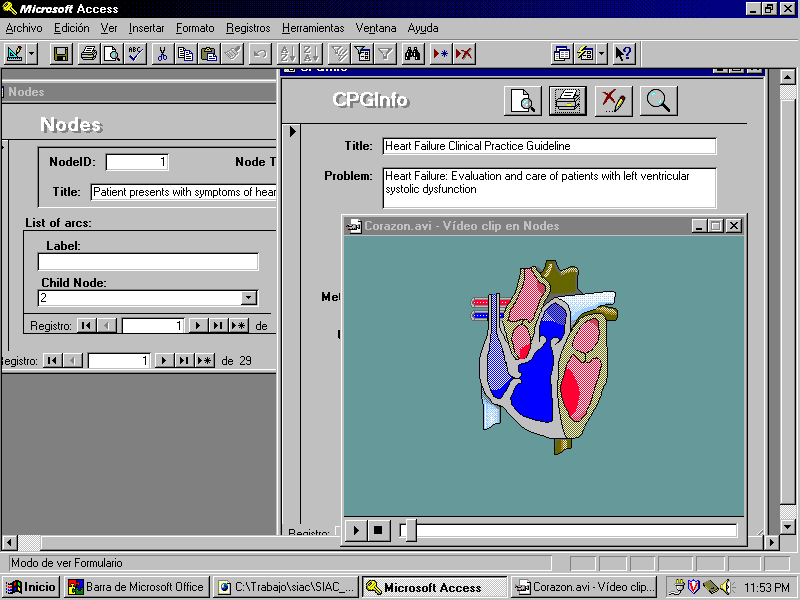The height and width of the screenshot is (600, 800).
Task: Open the Registros menu
Action: 248,28
